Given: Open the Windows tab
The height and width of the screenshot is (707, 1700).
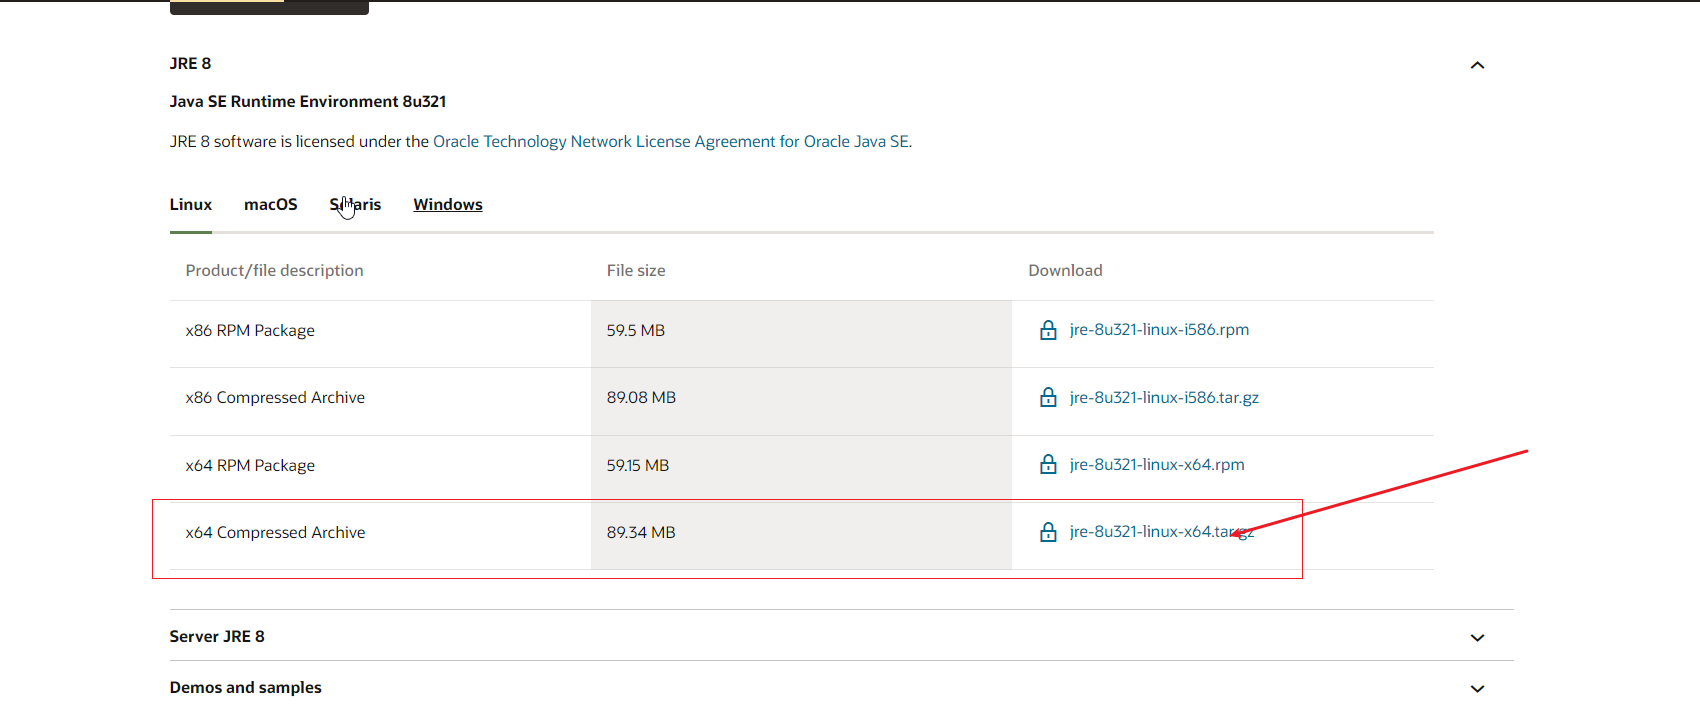Looking at the screenshot, I should click(x=448, y=204).
